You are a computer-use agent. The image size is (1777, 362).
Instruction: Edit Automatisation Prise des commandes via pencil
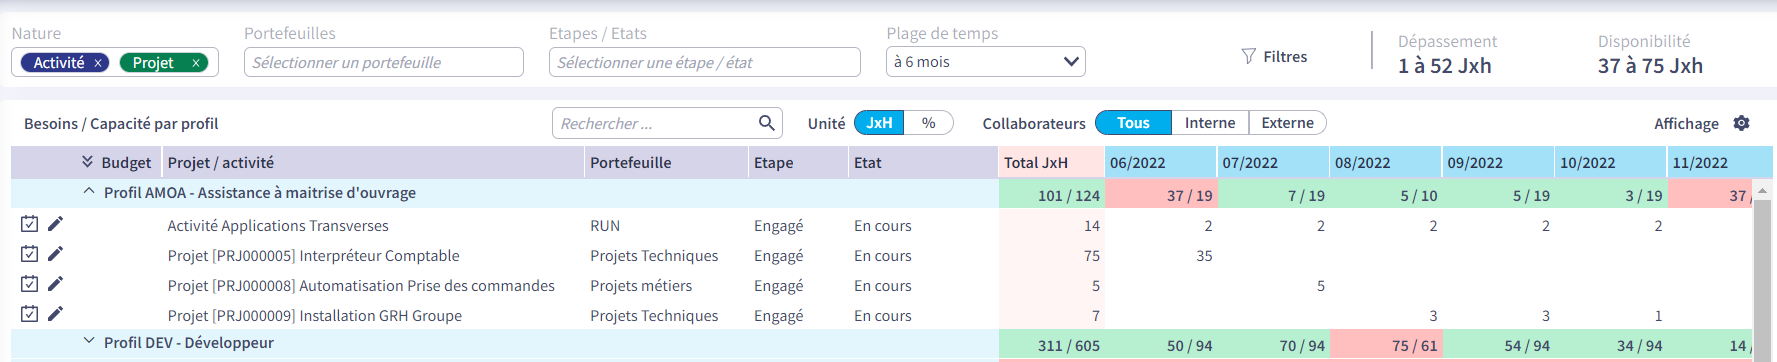[56, 284]
